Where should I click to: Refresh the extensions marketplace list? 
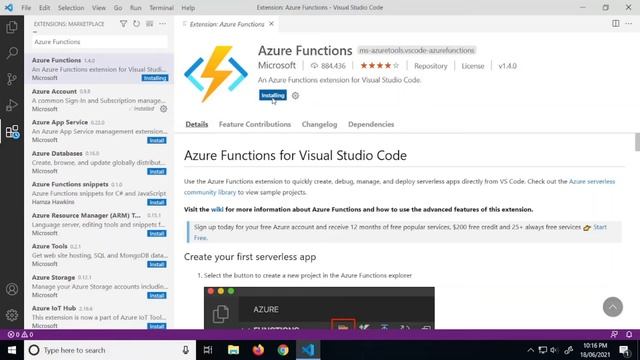(x=136, y=24)
